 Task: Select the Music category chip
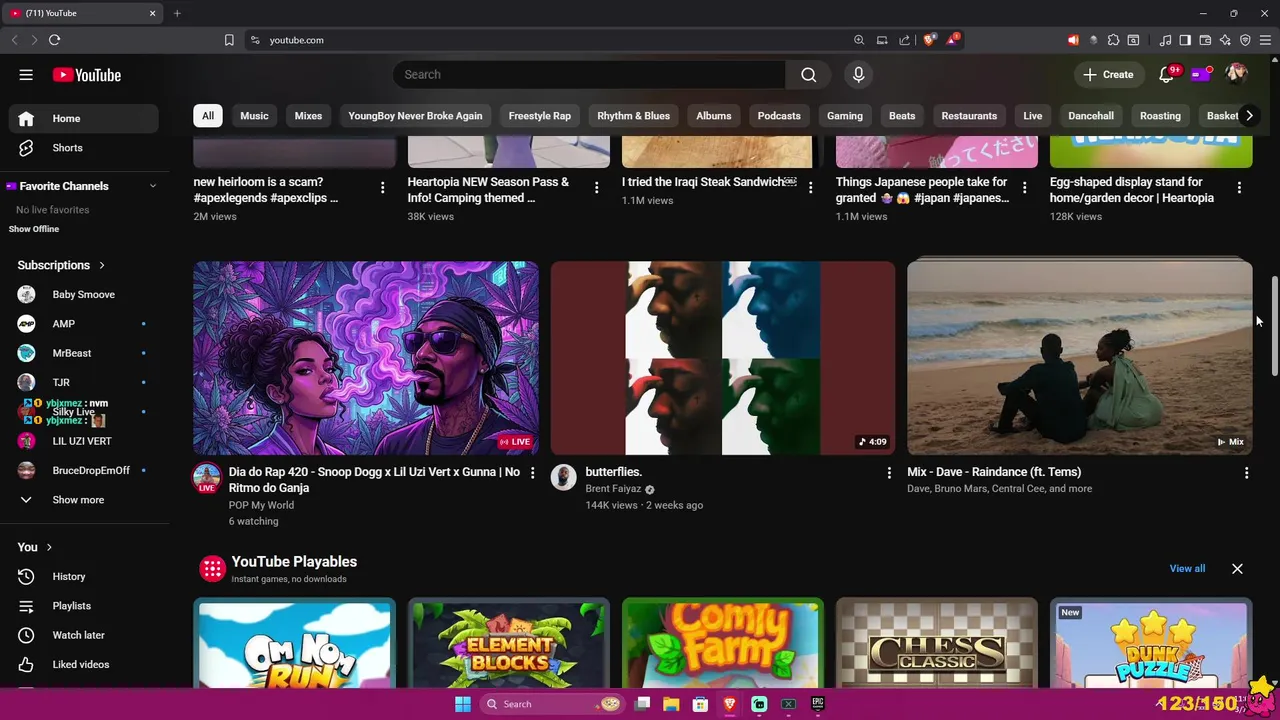point(254,116)
